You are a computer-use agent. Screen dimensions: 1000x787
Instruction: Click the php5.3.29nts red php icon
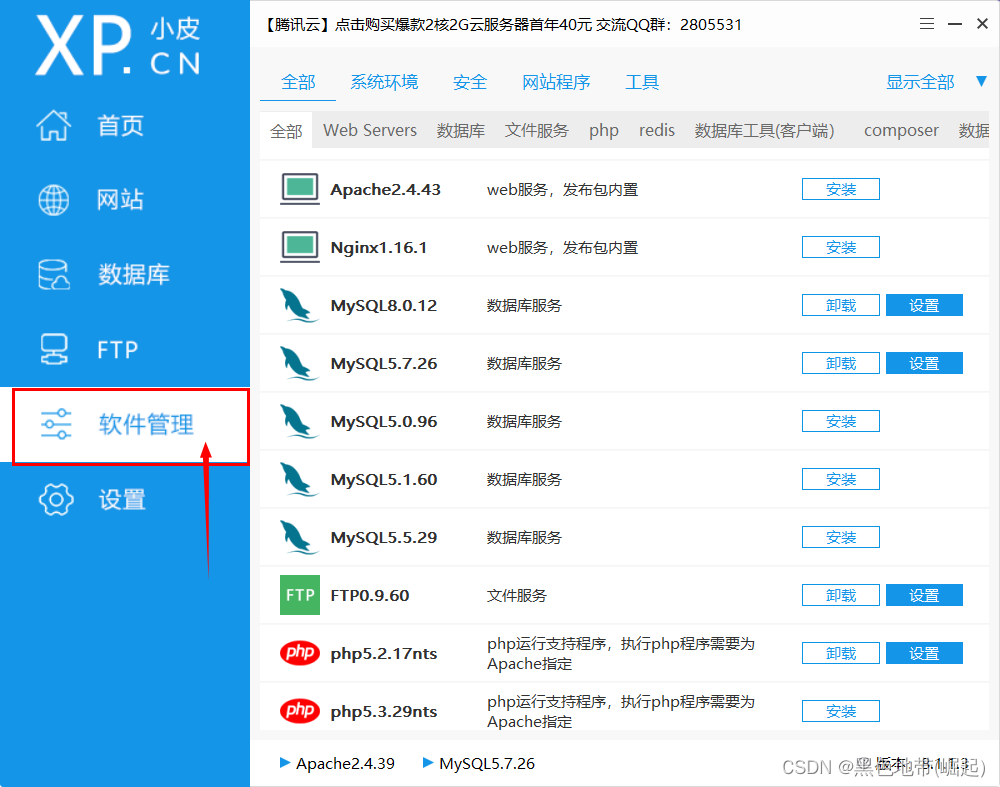pos(300,710)
